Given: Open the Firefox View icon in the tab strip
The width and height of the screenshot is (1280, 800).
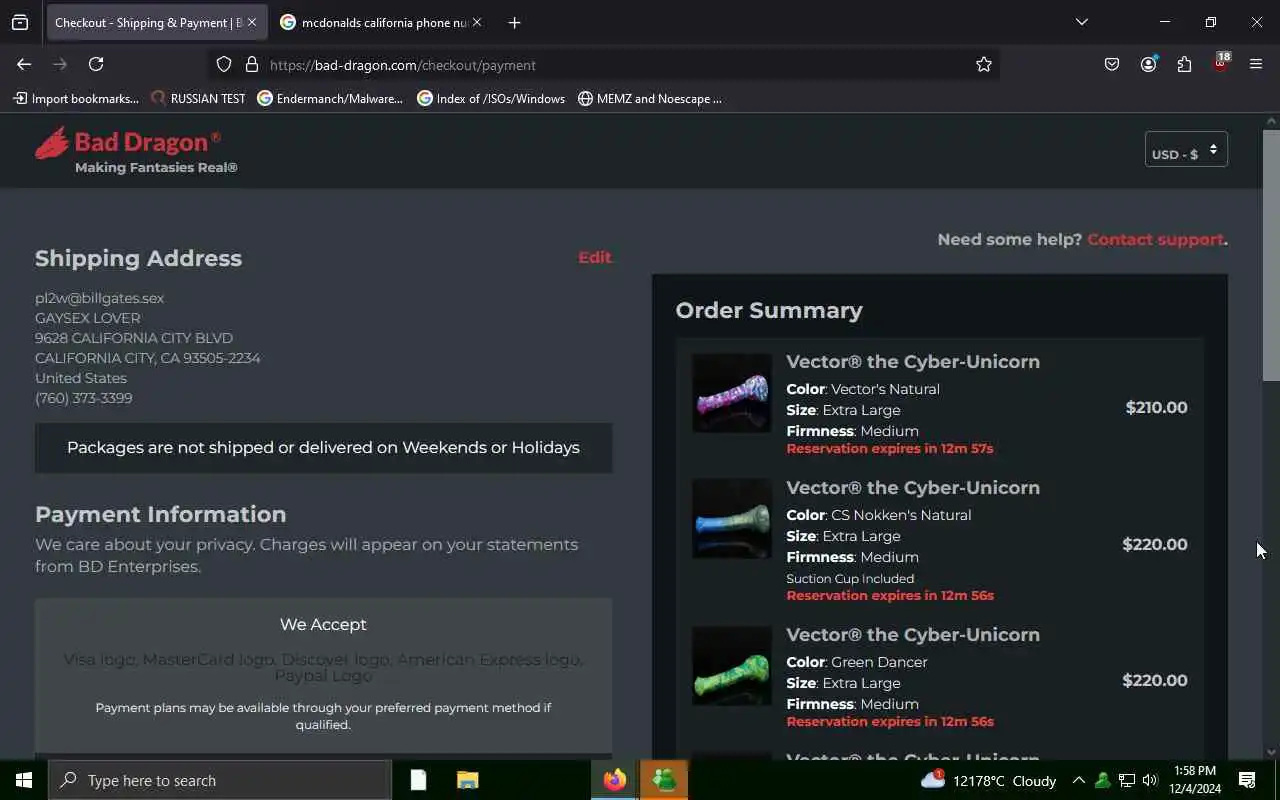Looking at the screenshot, I should coord(20,22).
